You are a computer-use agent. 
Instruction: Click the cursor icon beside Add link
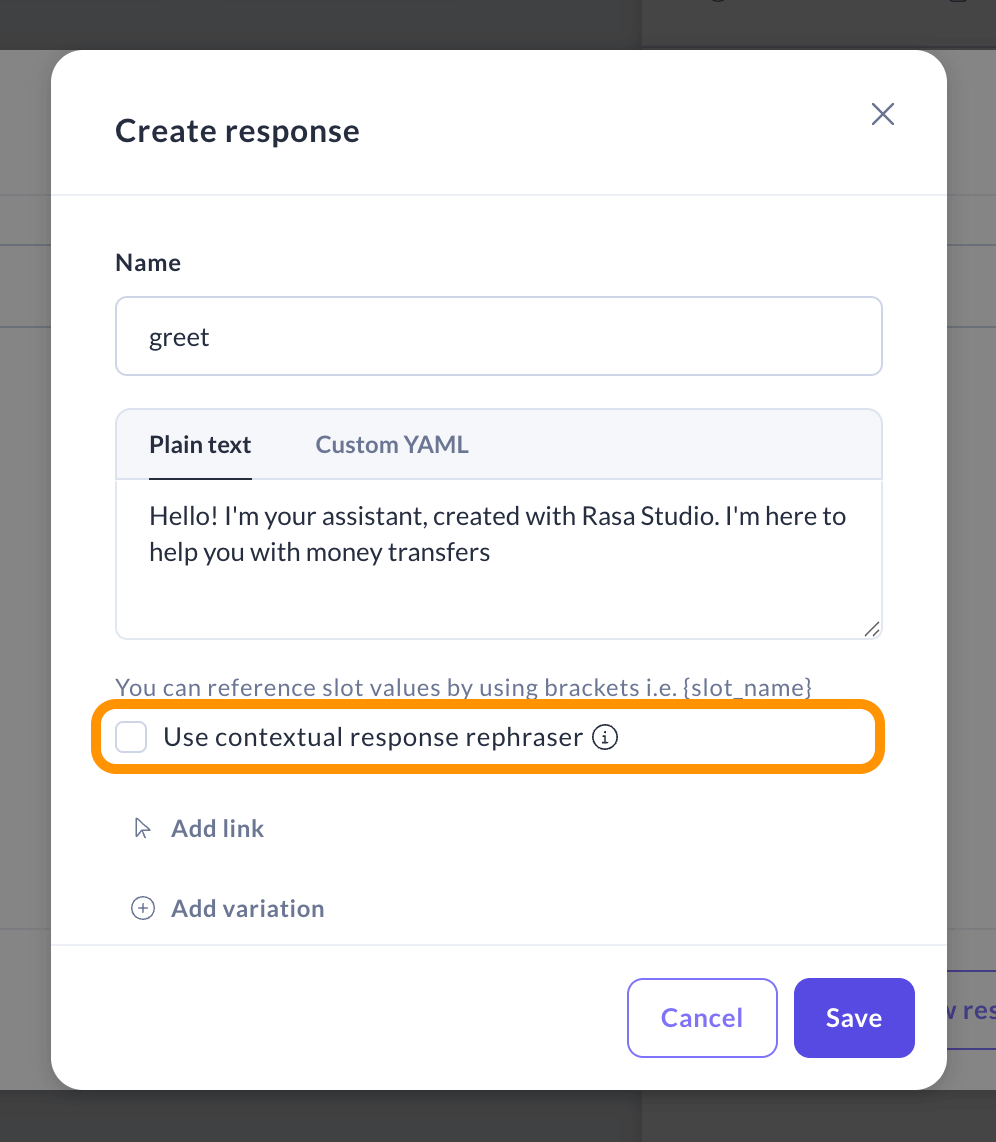click(143, 828)
